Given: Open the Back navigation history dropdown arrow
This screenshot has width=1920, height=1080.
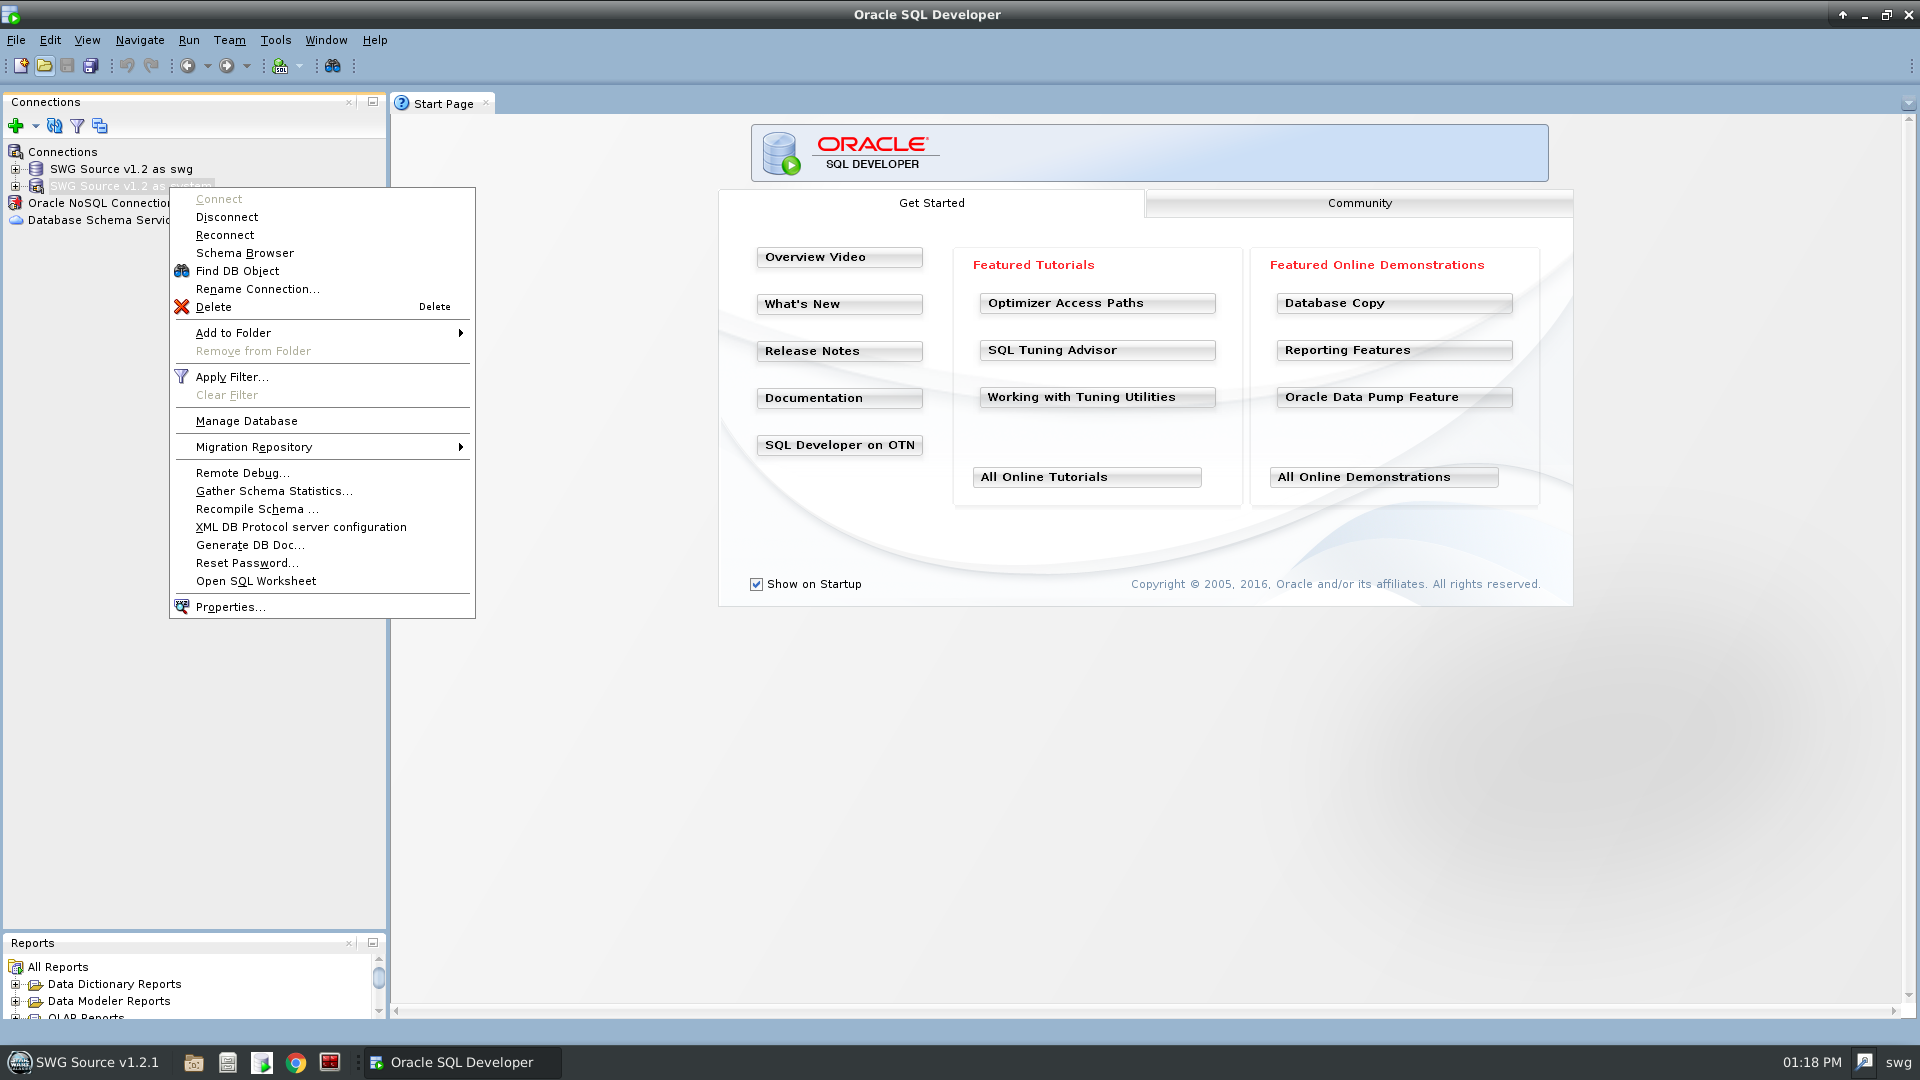Looking at the screenshot, I should coord(208,66).
